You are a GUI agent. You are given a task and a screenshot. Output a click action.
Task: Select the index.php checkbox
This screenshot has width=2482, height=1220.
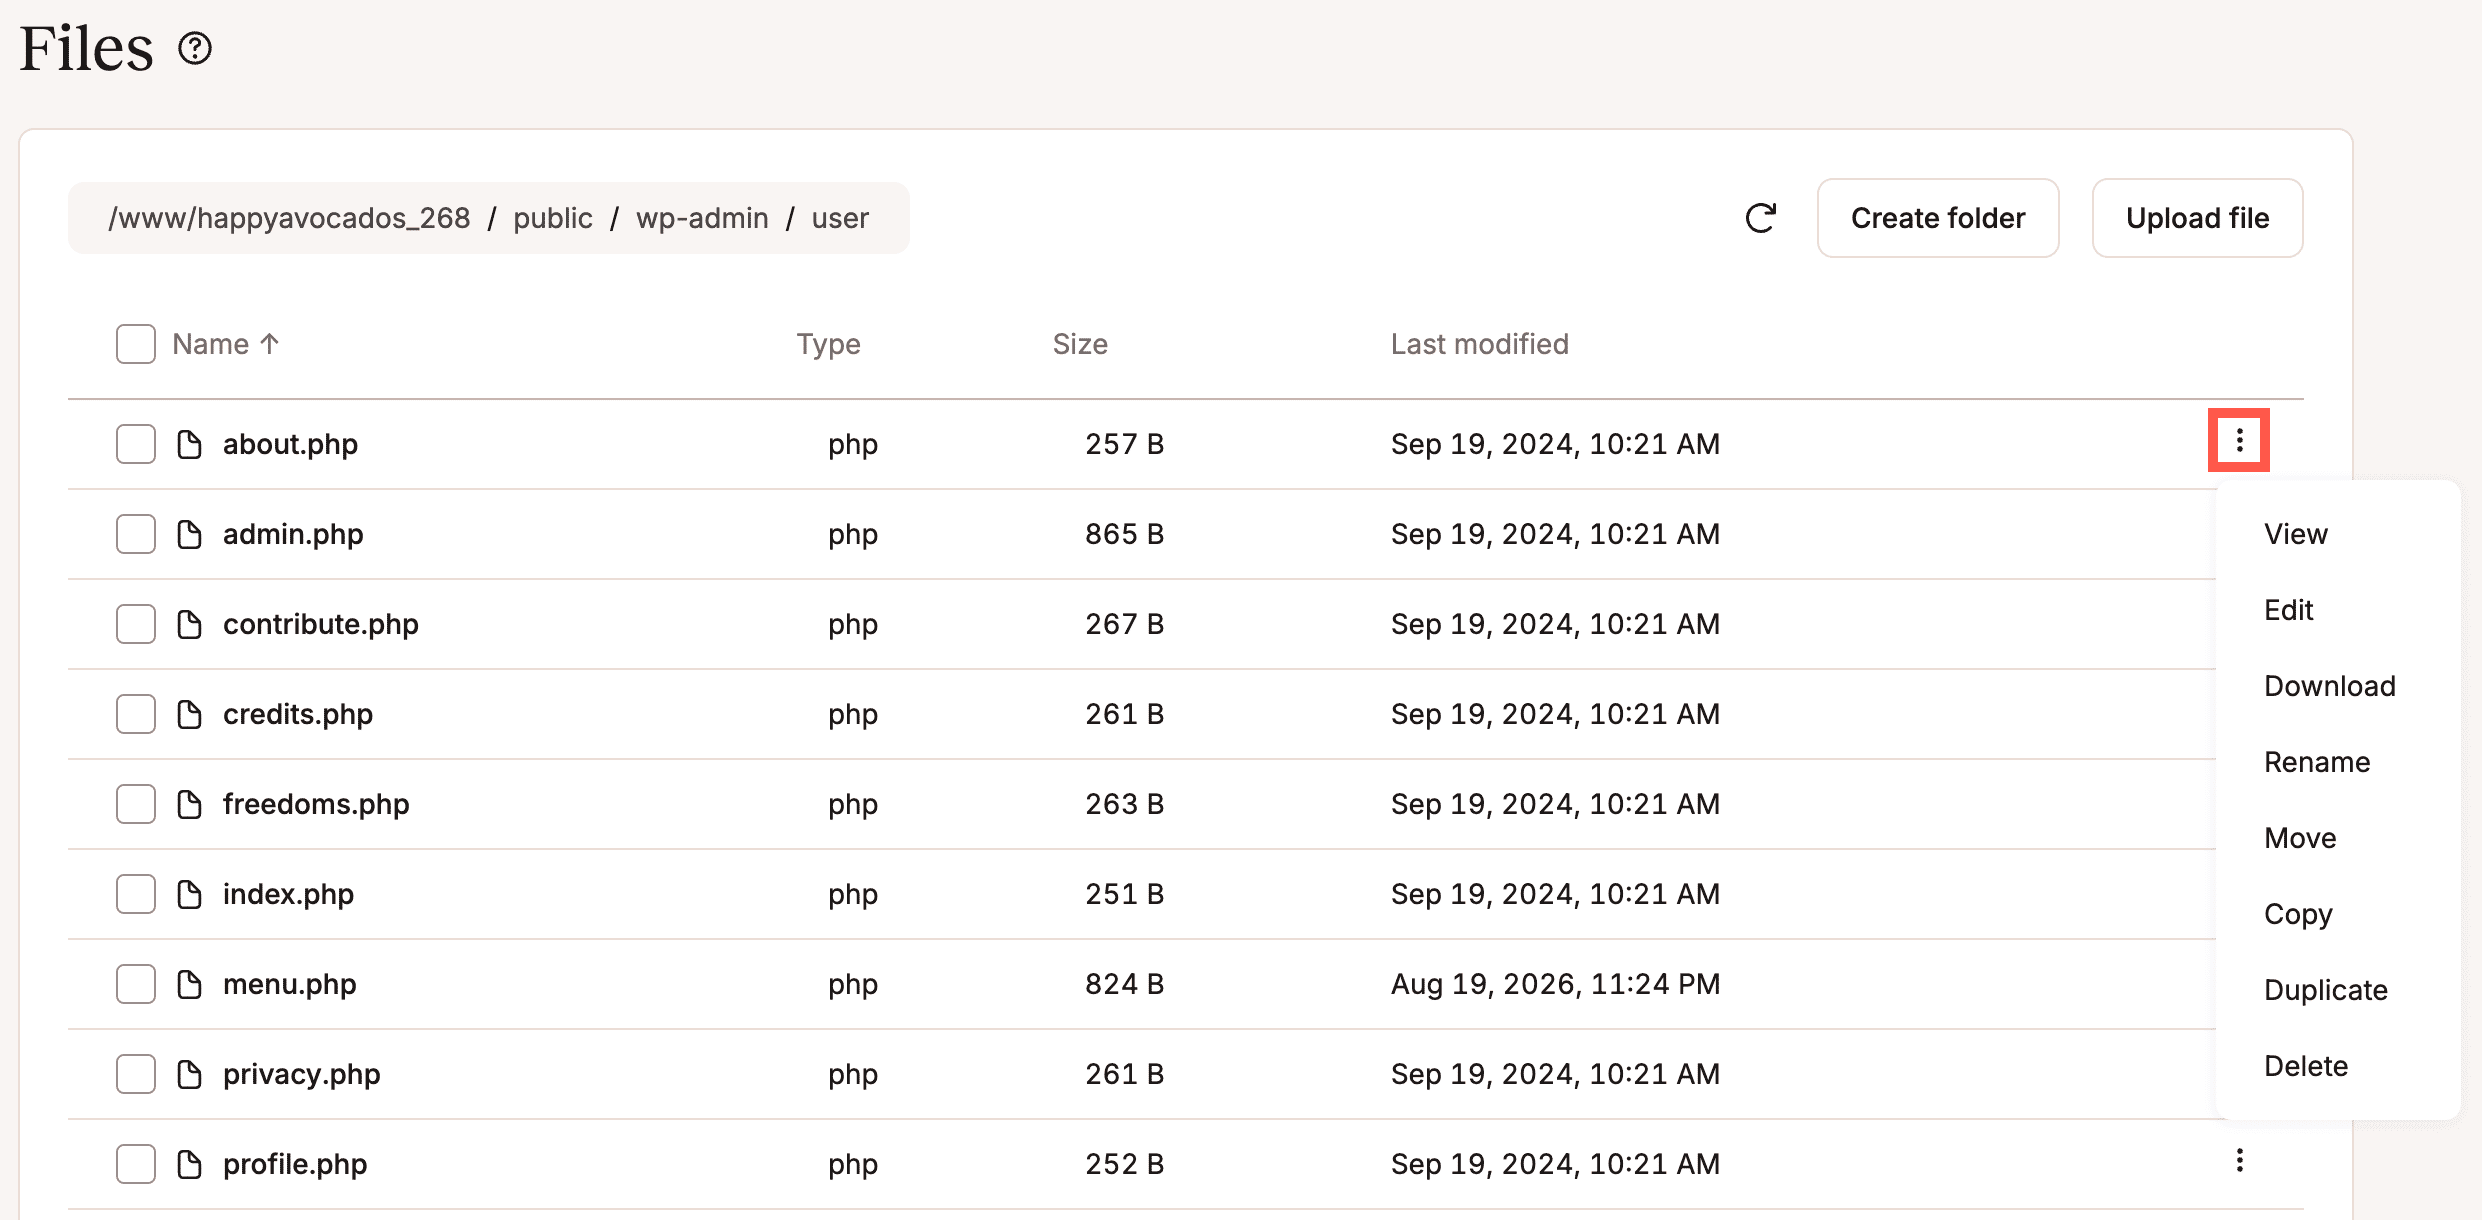[x=136, y=894]
